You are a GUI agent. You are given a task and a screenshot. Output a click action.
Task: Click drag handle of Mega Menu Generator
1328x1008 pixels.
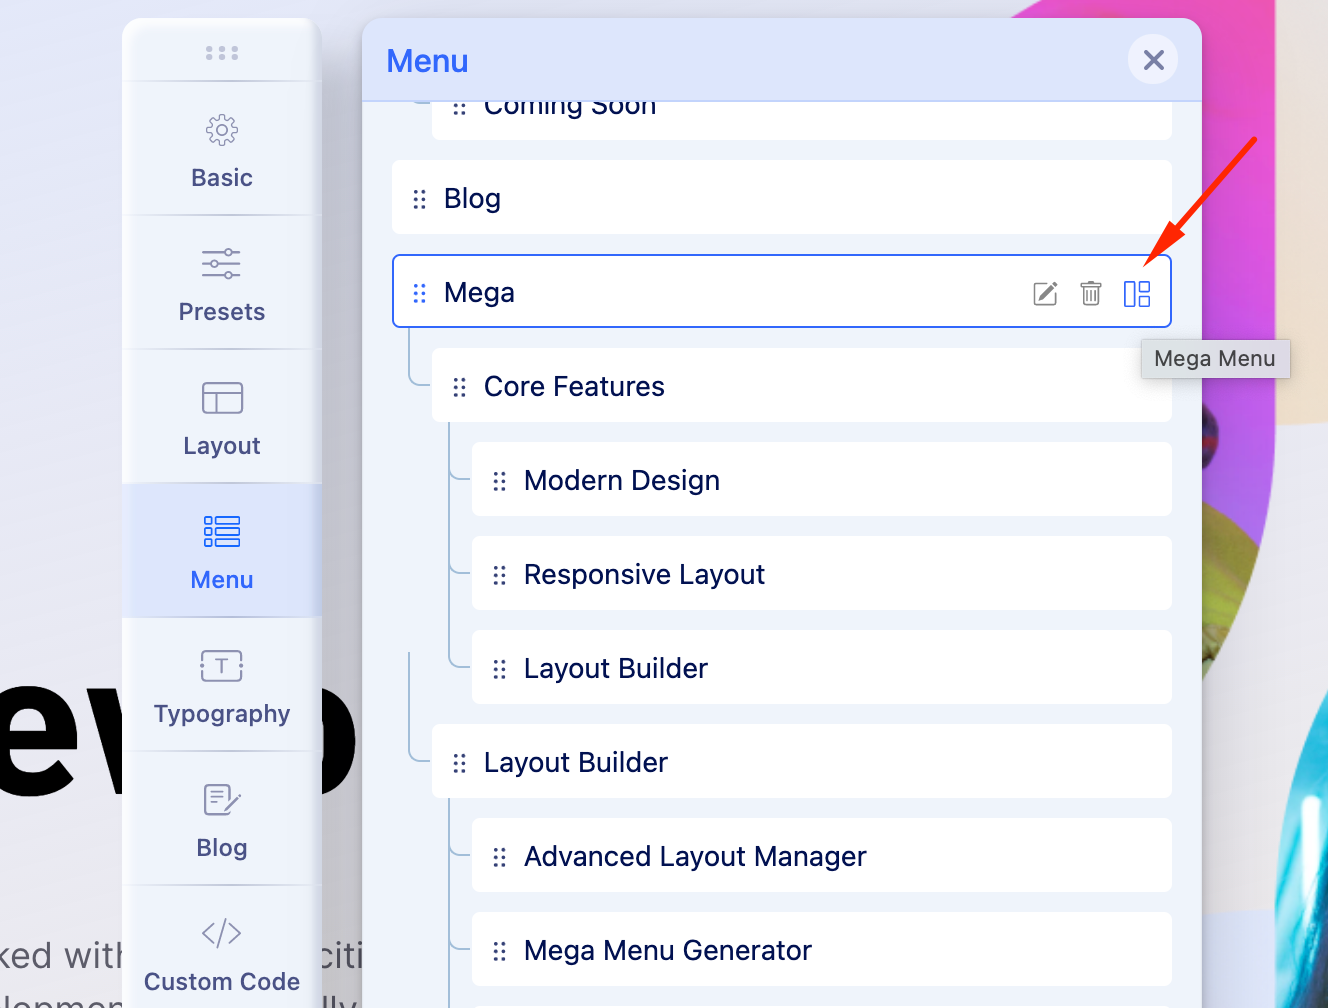click(x=500, y=951)
